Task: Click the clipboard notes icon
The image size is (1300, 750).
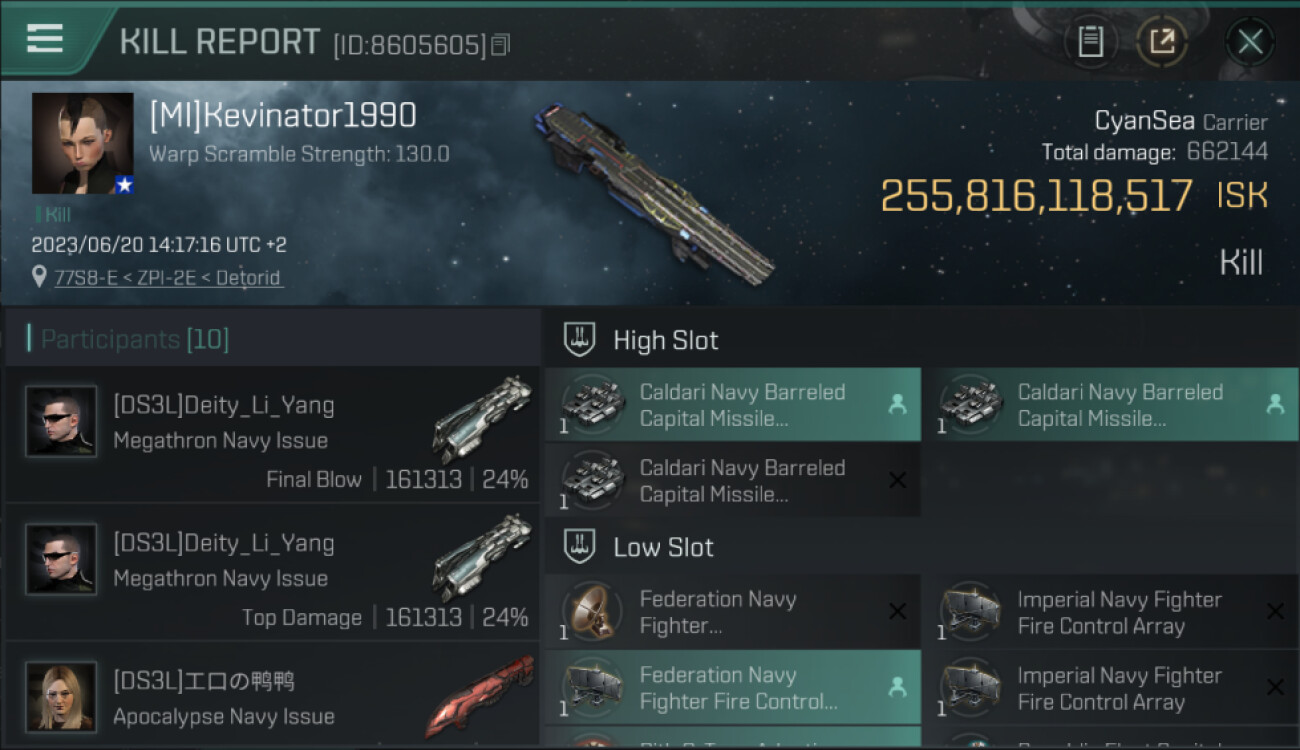Action: (1091, 42)
